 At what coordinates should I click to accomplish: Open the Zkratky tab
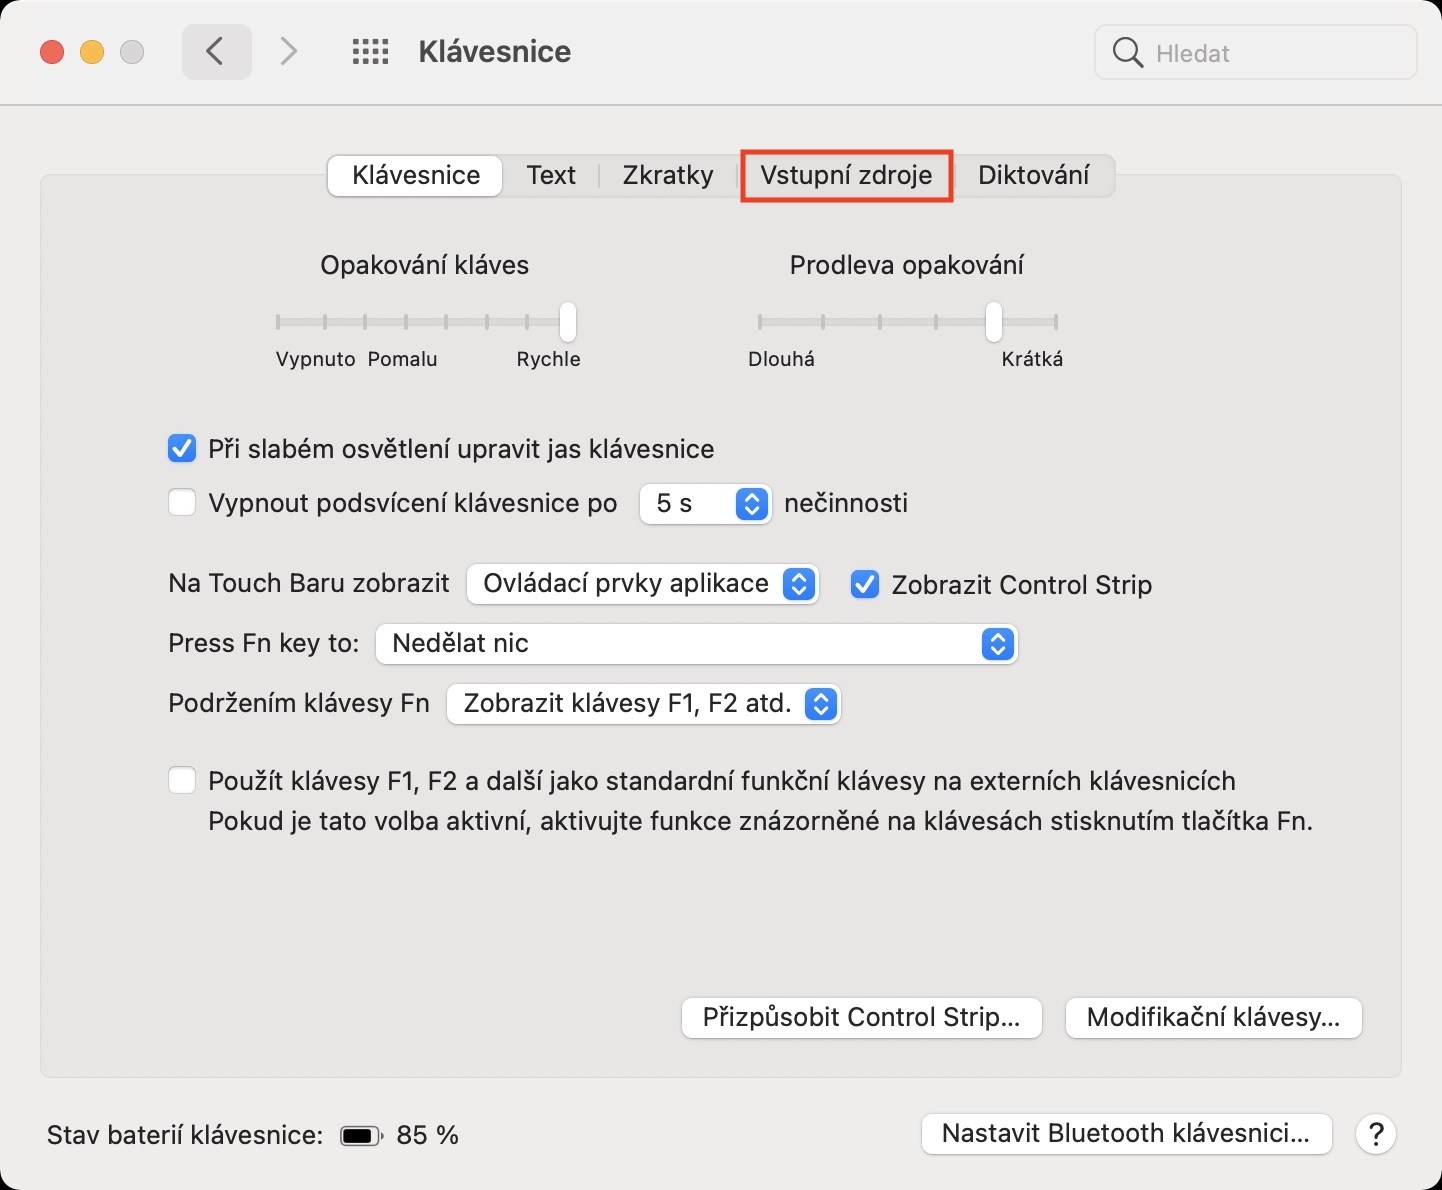[668, 176]
